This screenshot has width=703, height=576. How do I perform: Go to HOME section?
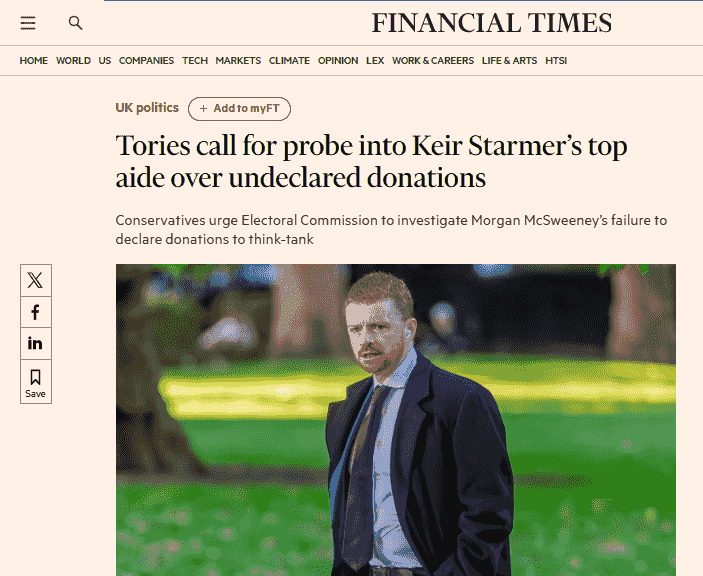tap(34, 61)
